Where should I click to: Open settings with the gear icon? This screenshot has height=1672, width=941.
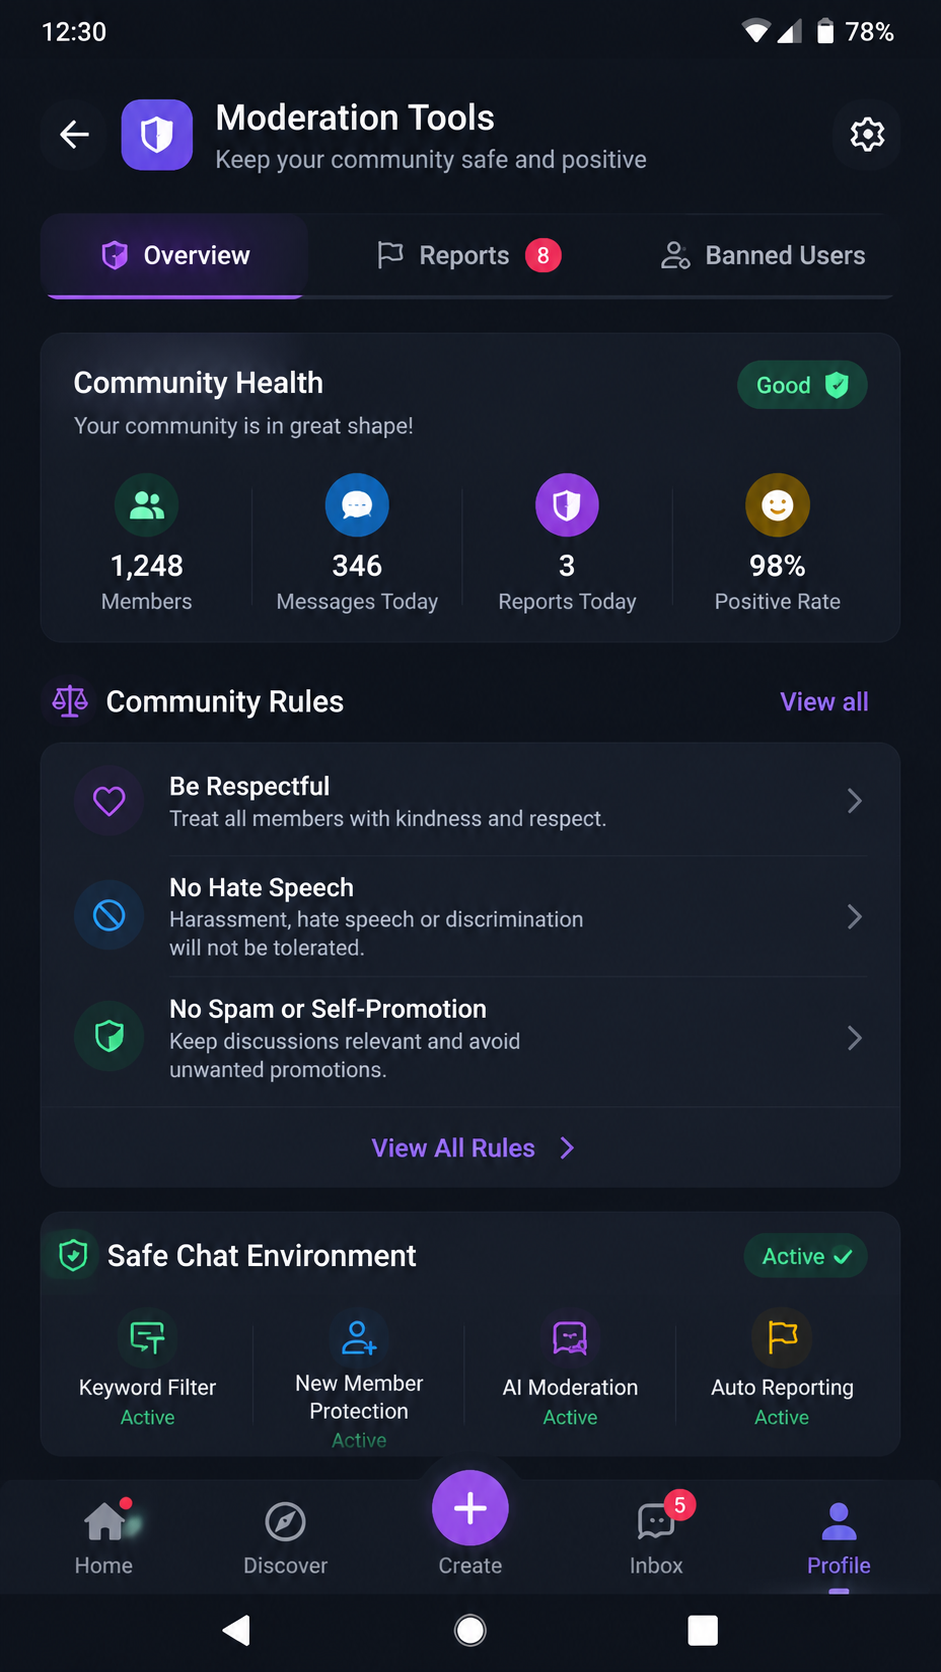pos(867,134)
